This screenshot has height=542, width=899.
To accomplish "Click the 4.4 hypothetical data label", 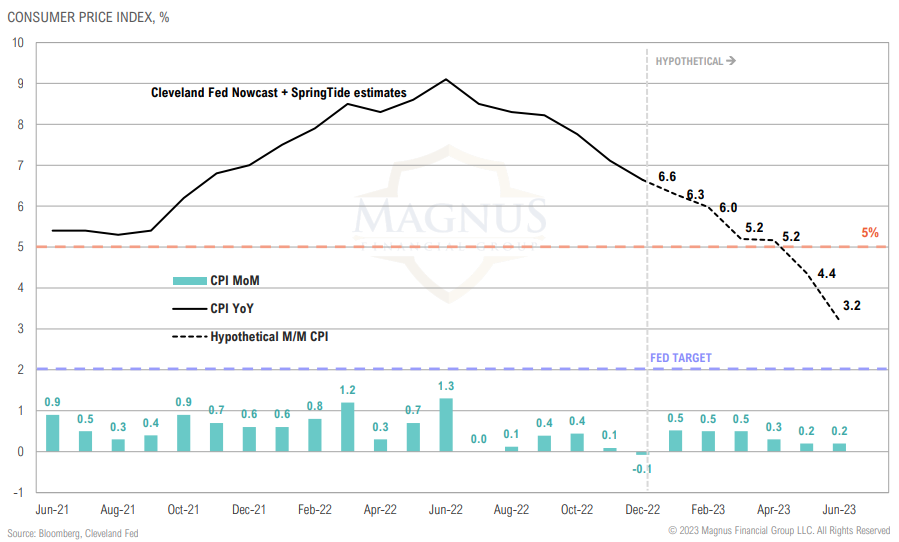I will pos(828,272).
